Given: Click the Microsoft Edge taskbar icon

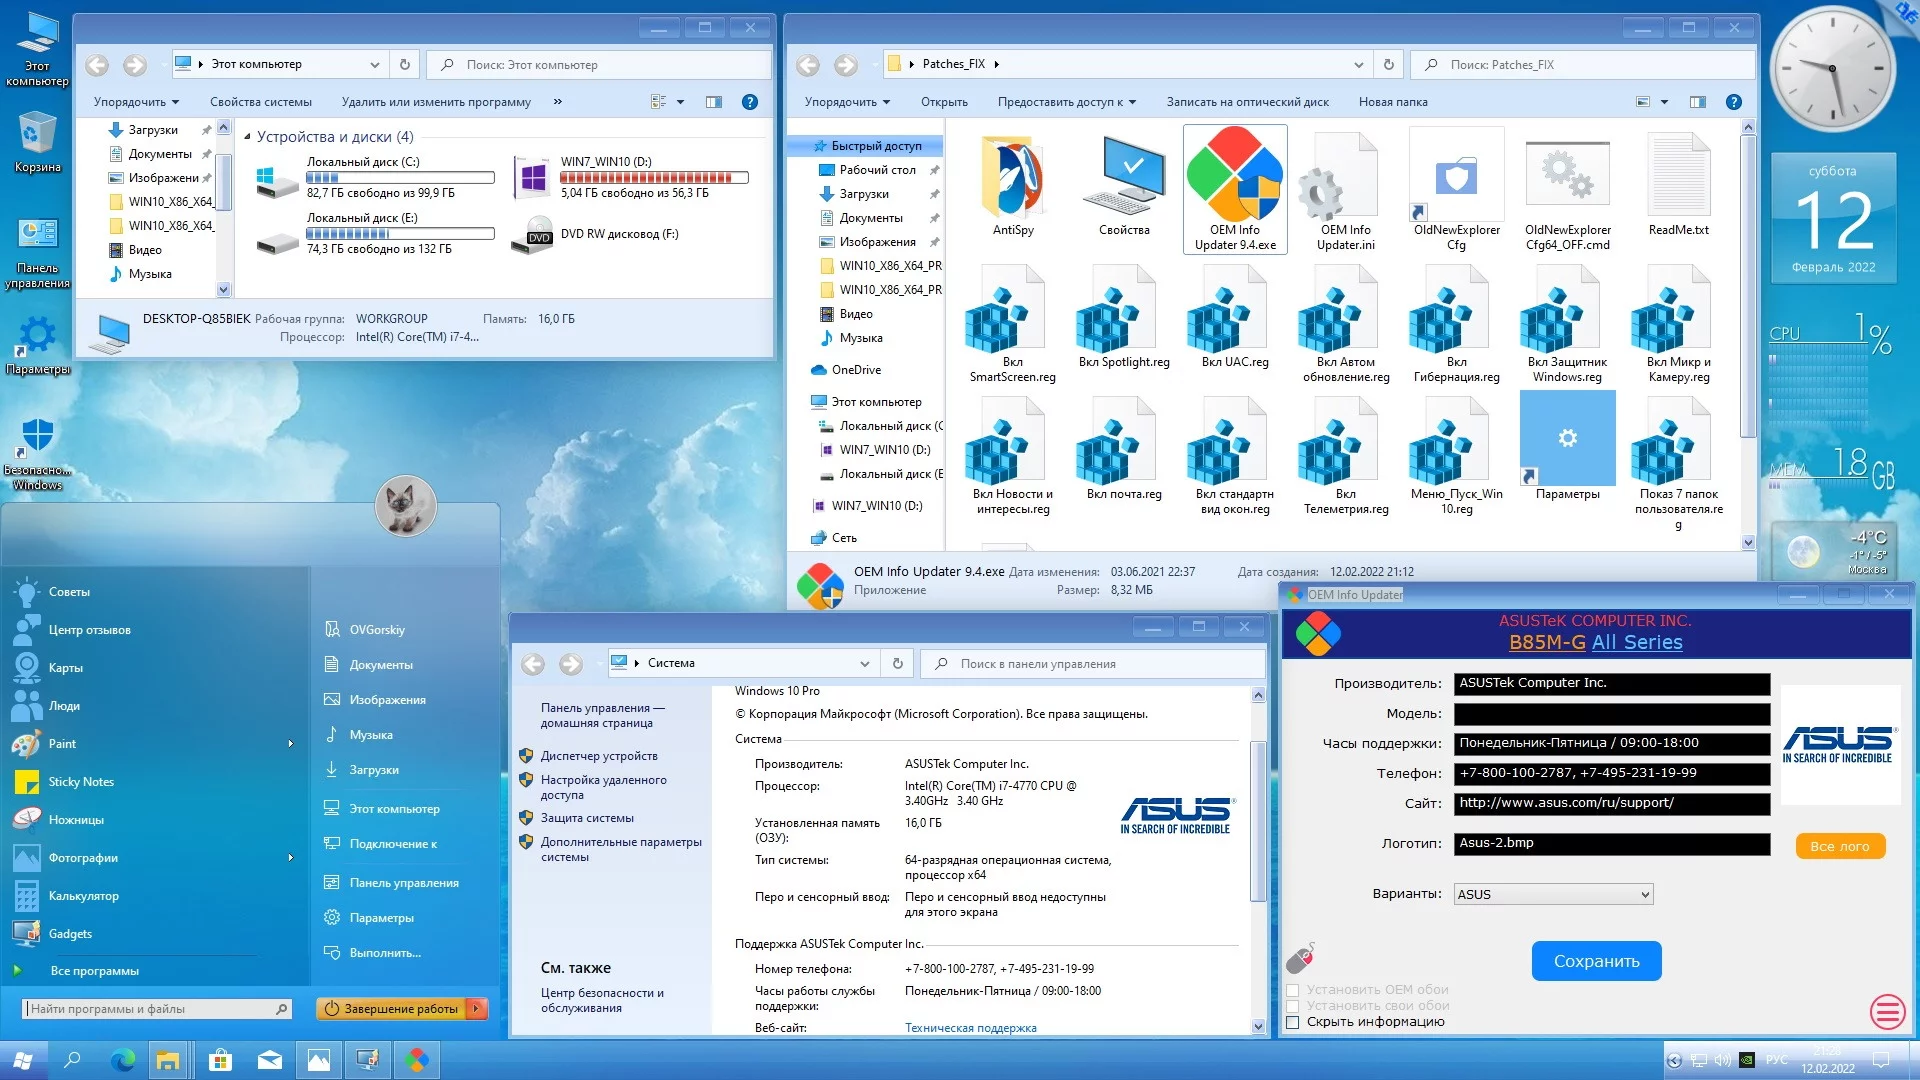Looking at the screenshot, I should pos(122,1060).
